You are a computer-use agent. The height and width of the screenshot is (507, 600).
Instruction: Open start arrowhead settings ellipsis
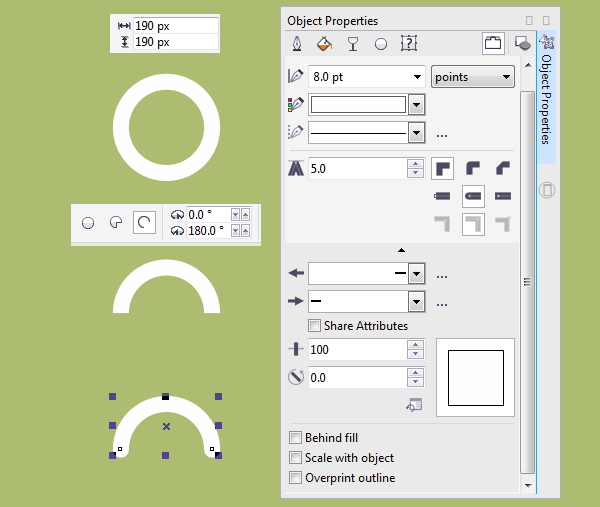(x=442, y=276)
